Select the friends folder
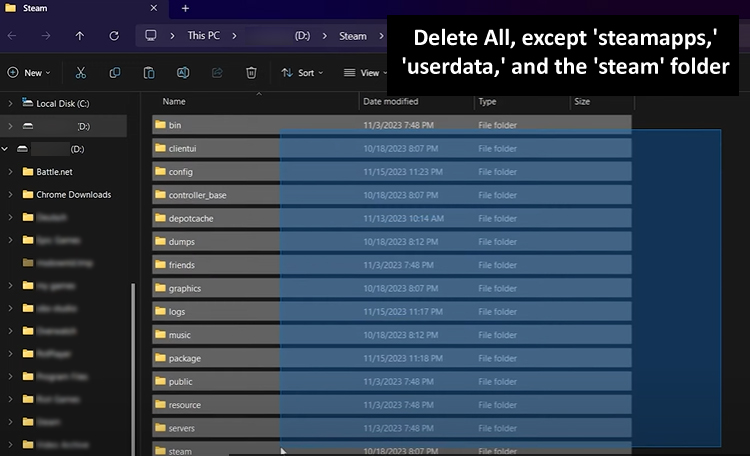Viewport: 750px width, 456px height. point(392,265)
